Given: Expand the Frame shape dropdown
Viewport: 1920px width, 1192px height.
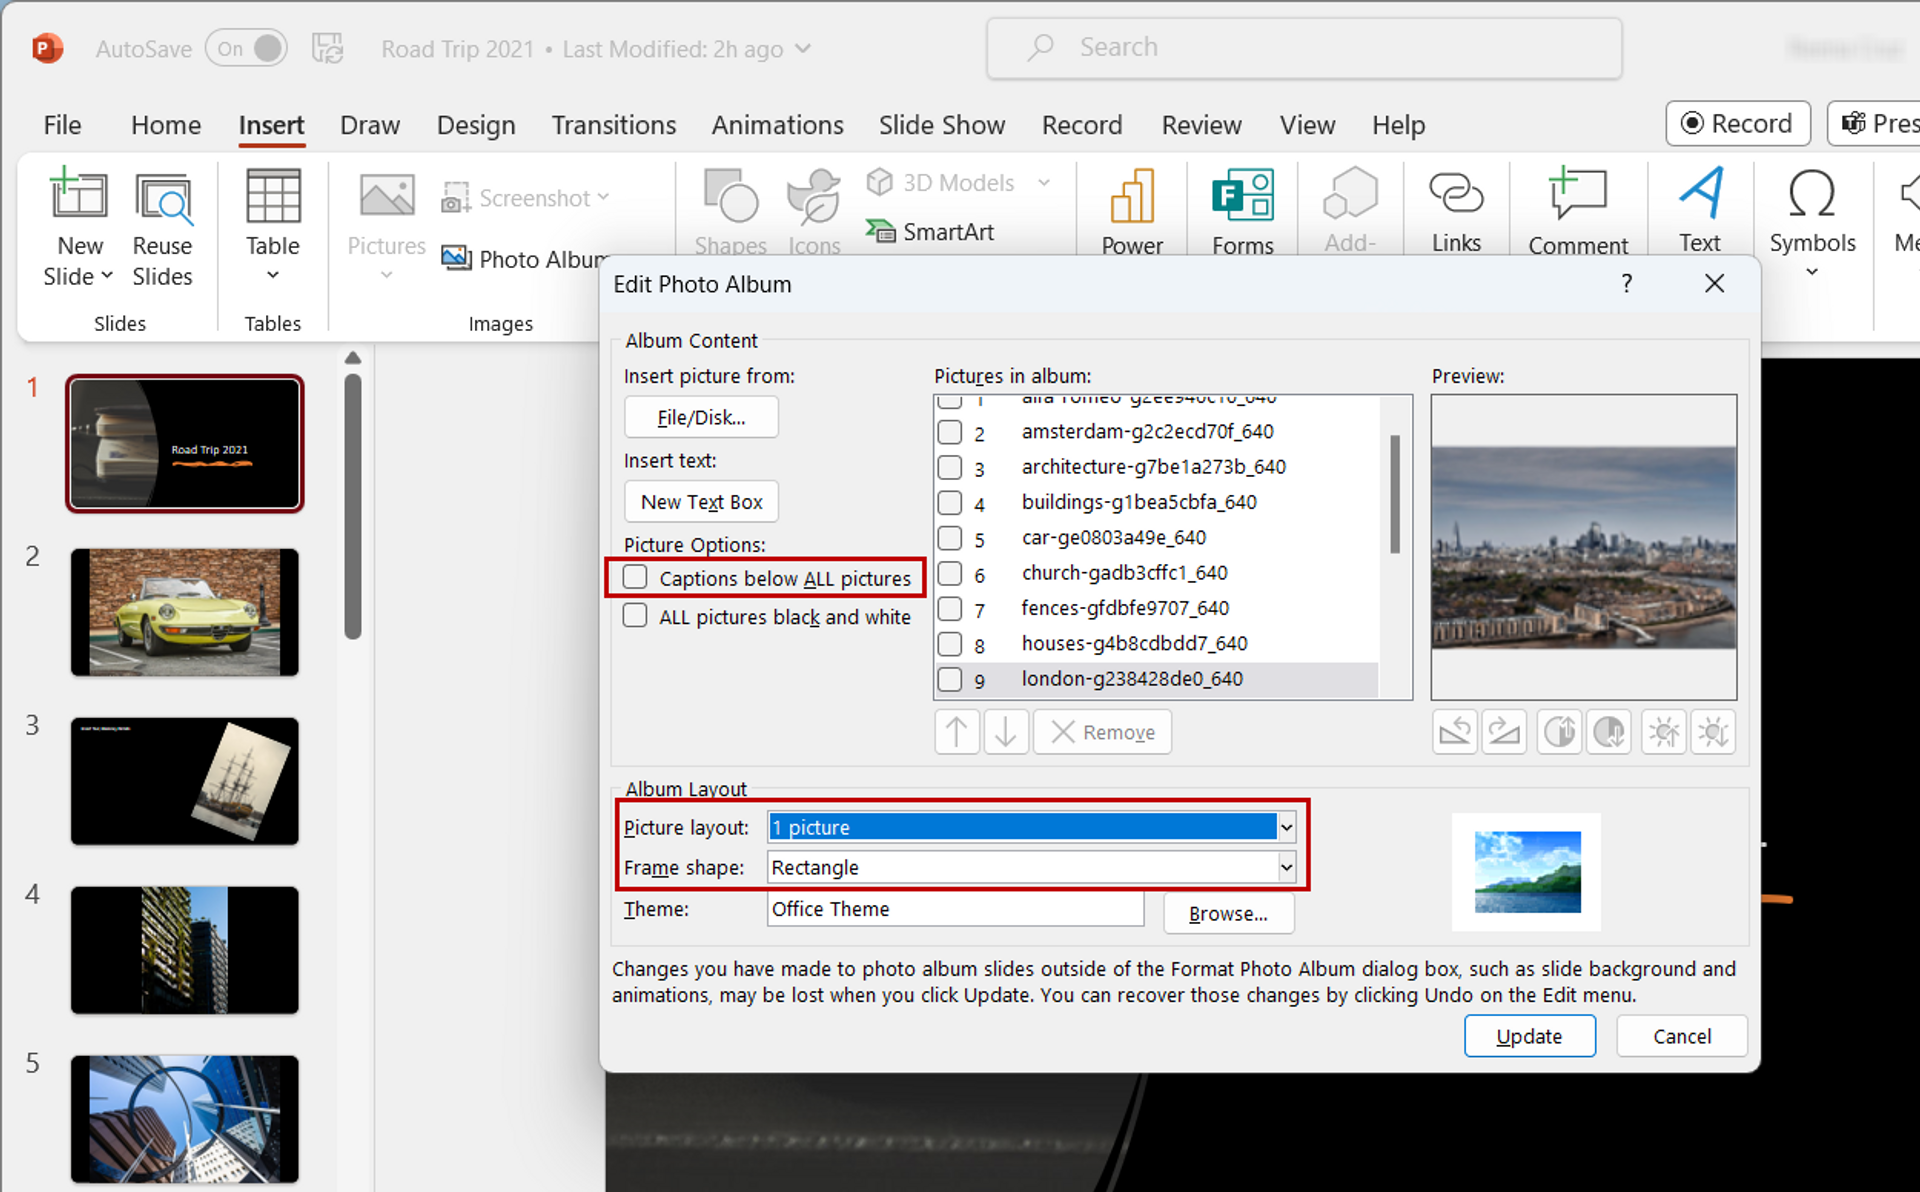Looking at the screenshot, I should point(1286,867).
